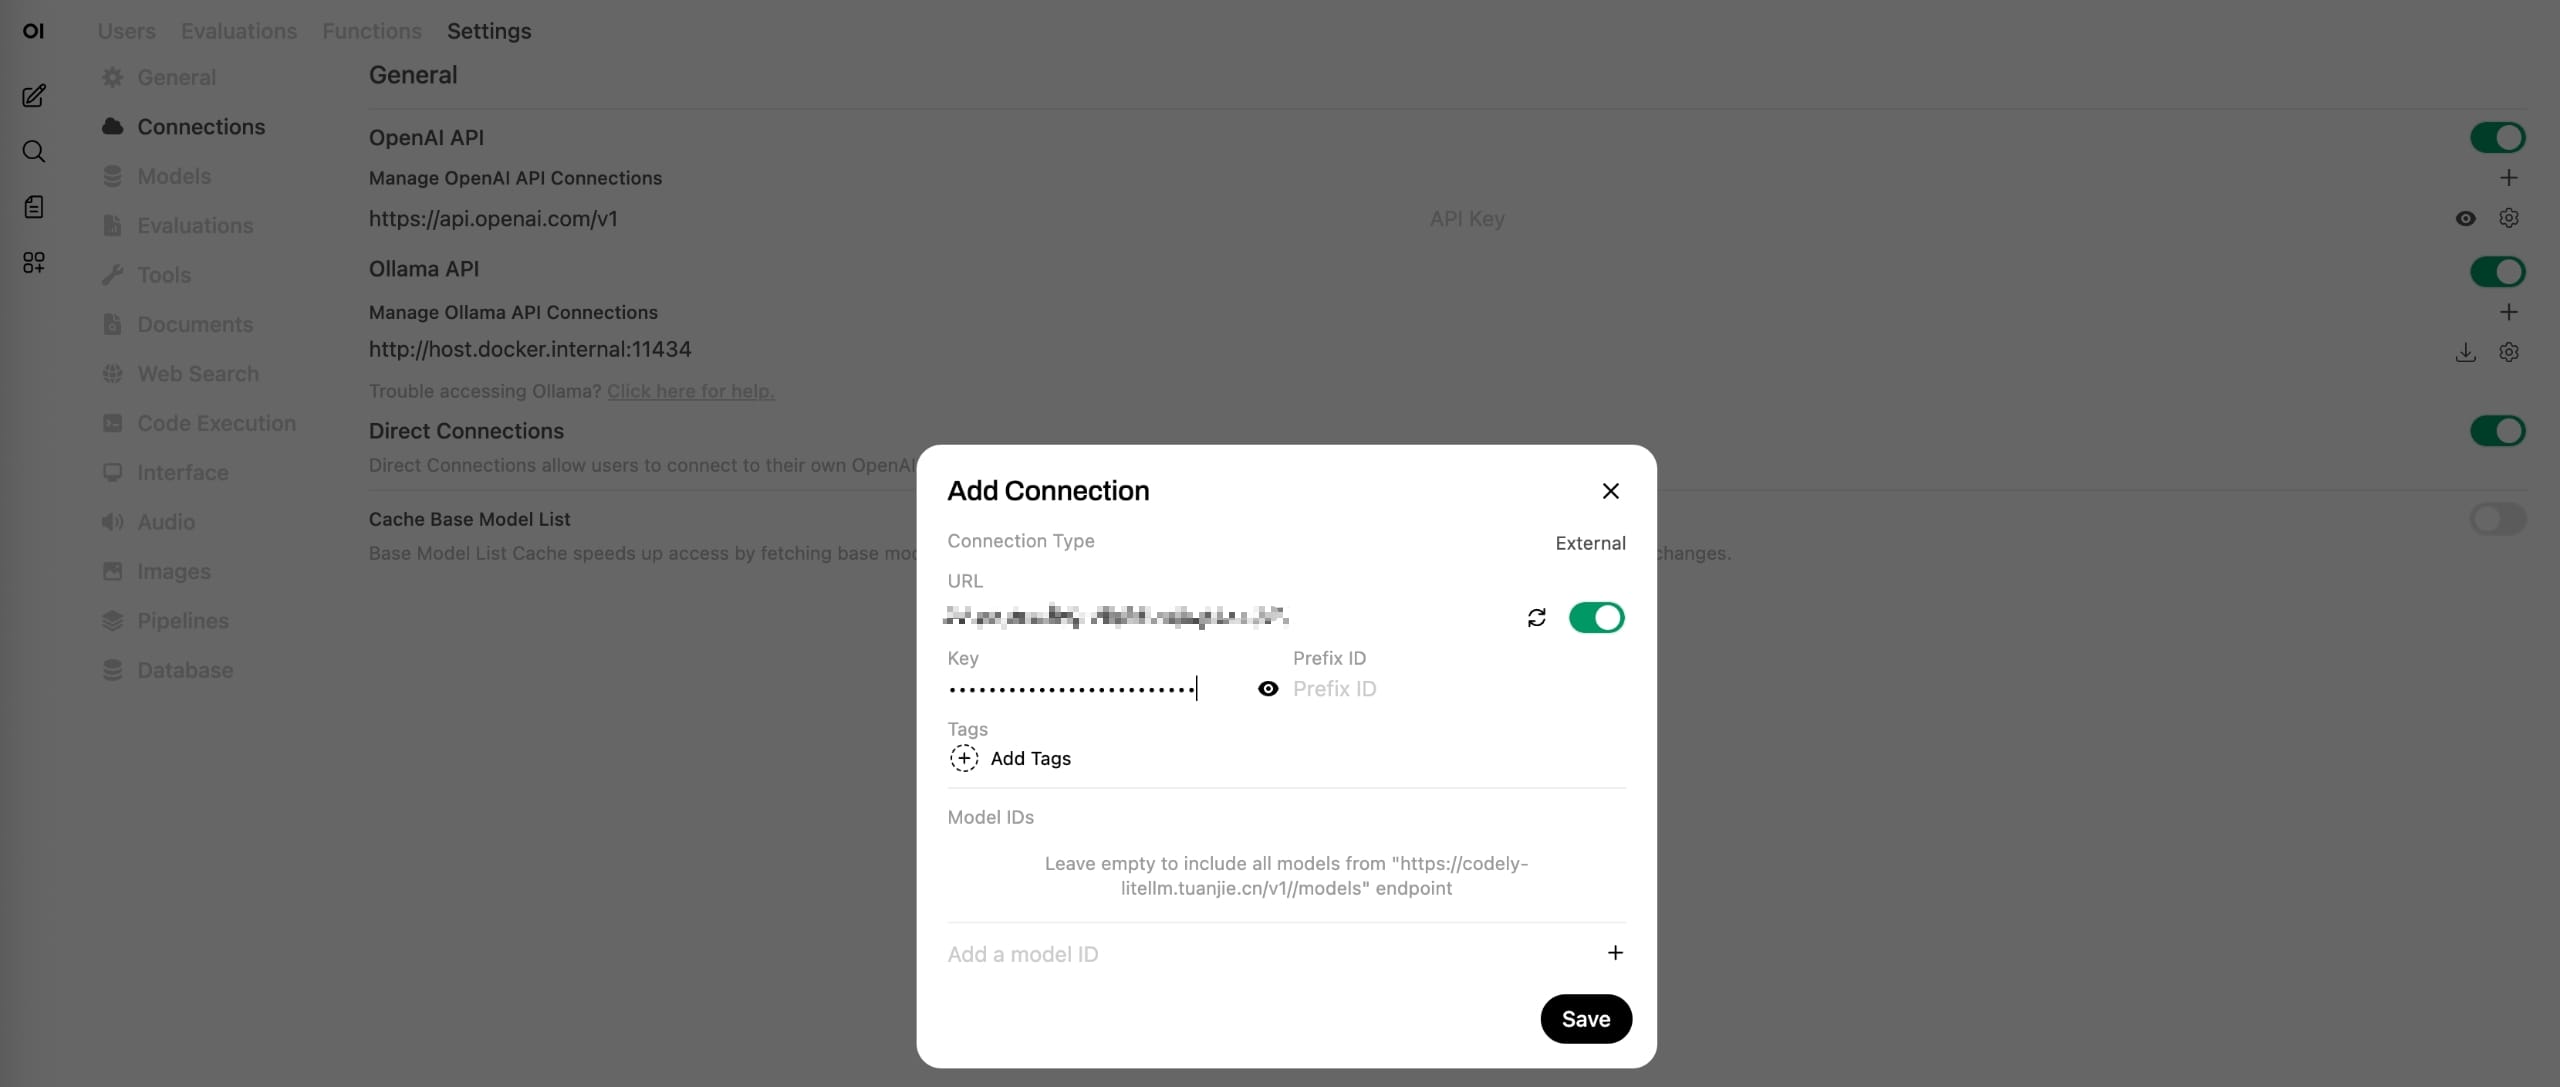Switch Connection Type from External

(x=1590, y=543)
